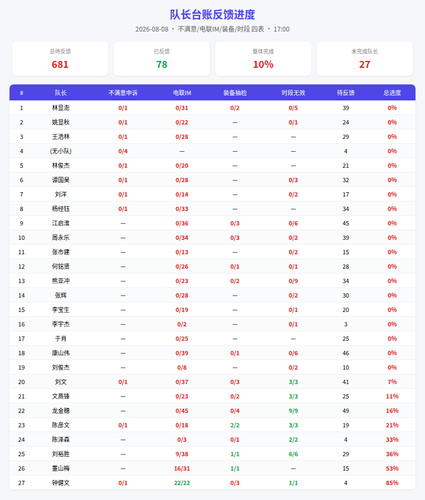
Task: Click the 16/31 电联IM cell in row 26
Action: 182,469
